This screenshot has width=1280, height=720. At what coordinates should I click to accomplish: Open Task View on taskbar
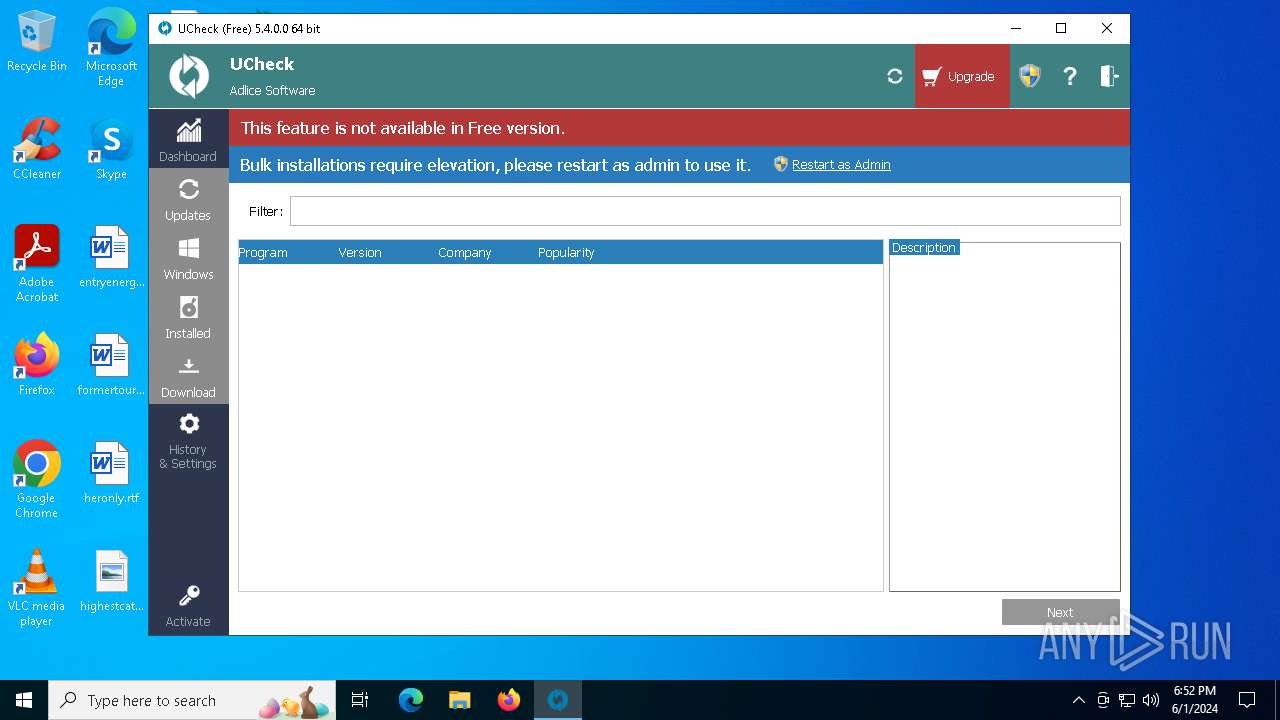[360, 700]
